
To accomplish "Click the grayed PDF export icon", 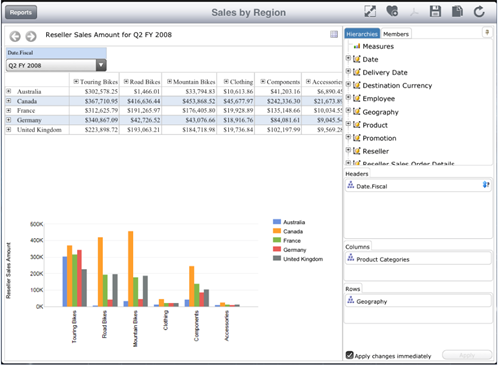I will (x=414, y=12).
